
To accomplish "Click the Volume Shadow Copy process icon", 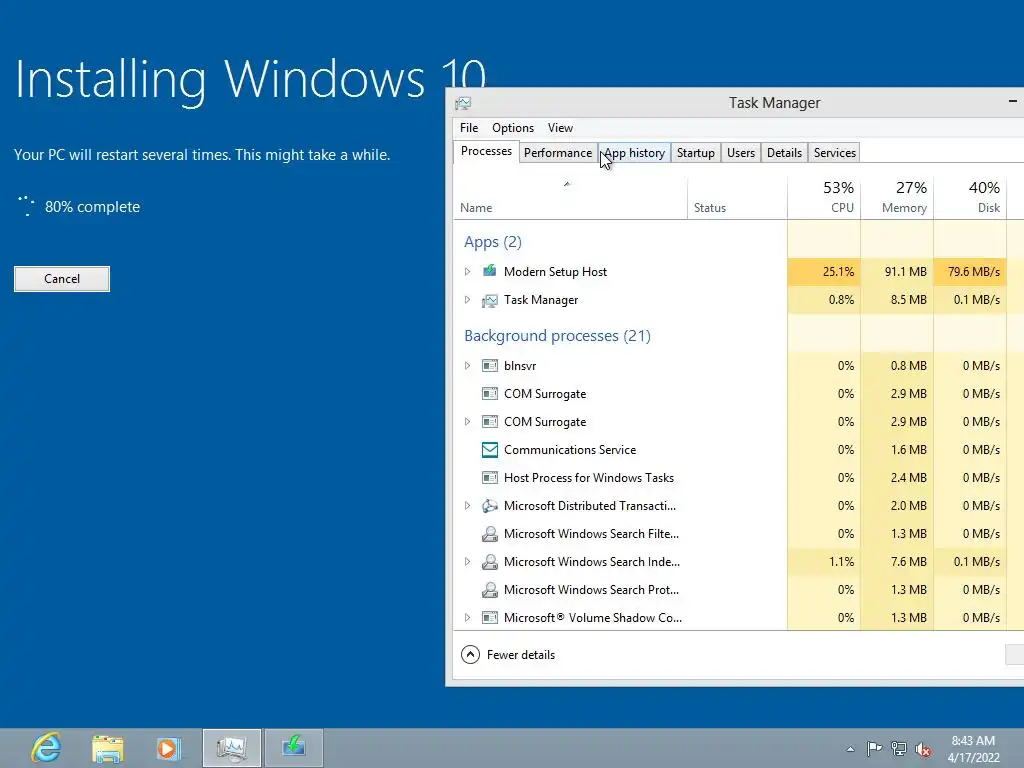I will [x=490, y=618].
